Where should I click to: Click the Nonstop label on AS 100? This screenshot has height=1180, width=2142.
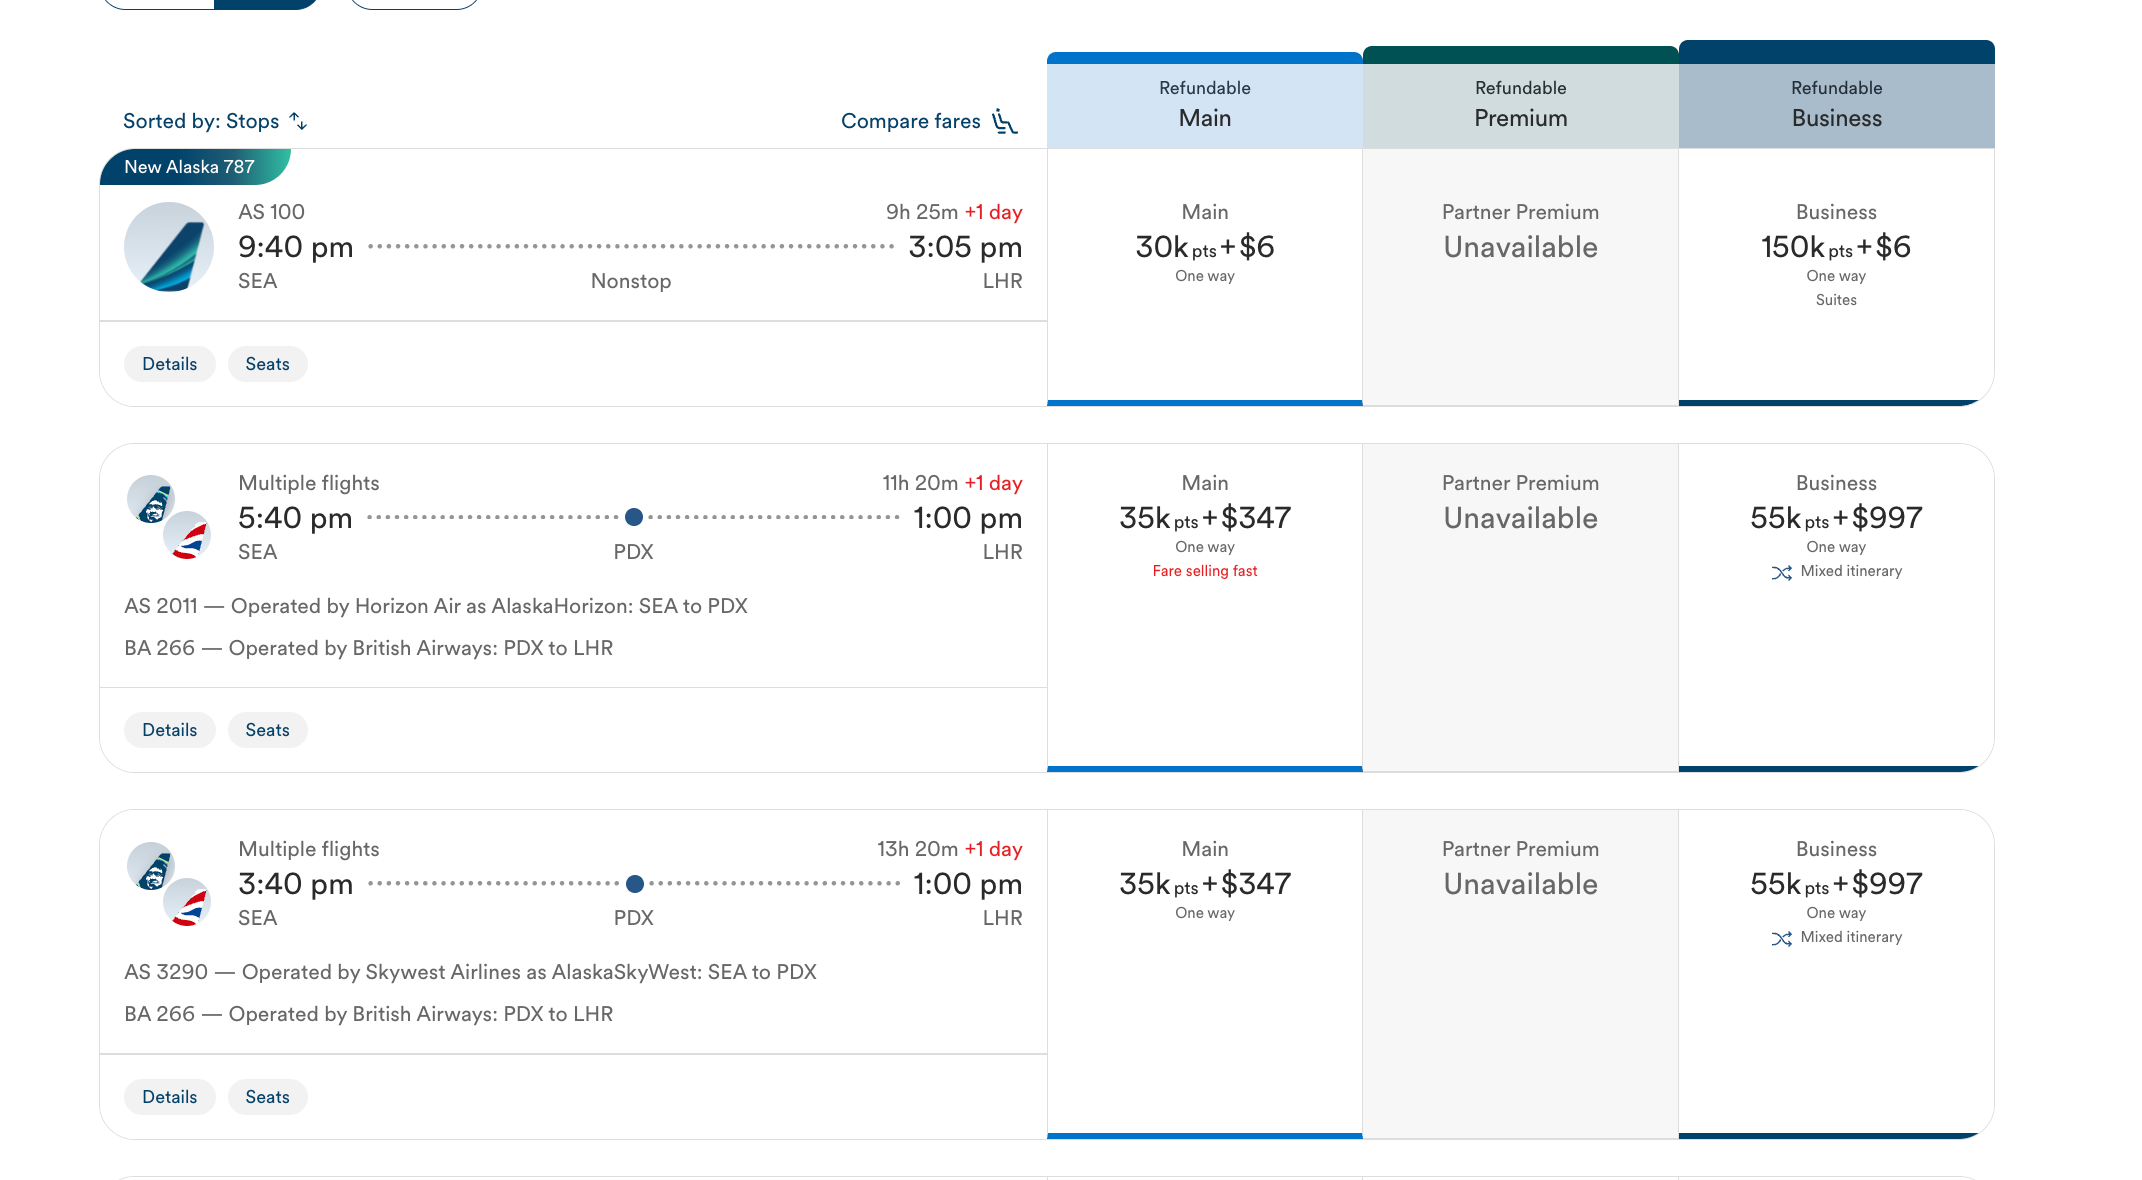click(631, 281)
